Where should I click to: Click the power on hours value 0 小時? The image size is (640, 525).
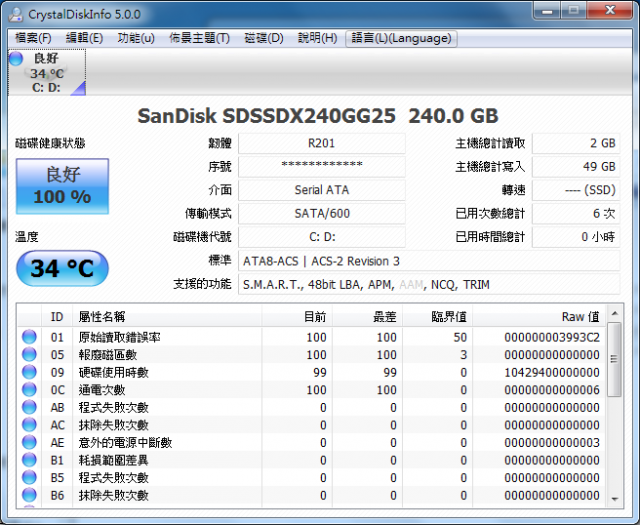pyautogui.click(x=576, y=237)
